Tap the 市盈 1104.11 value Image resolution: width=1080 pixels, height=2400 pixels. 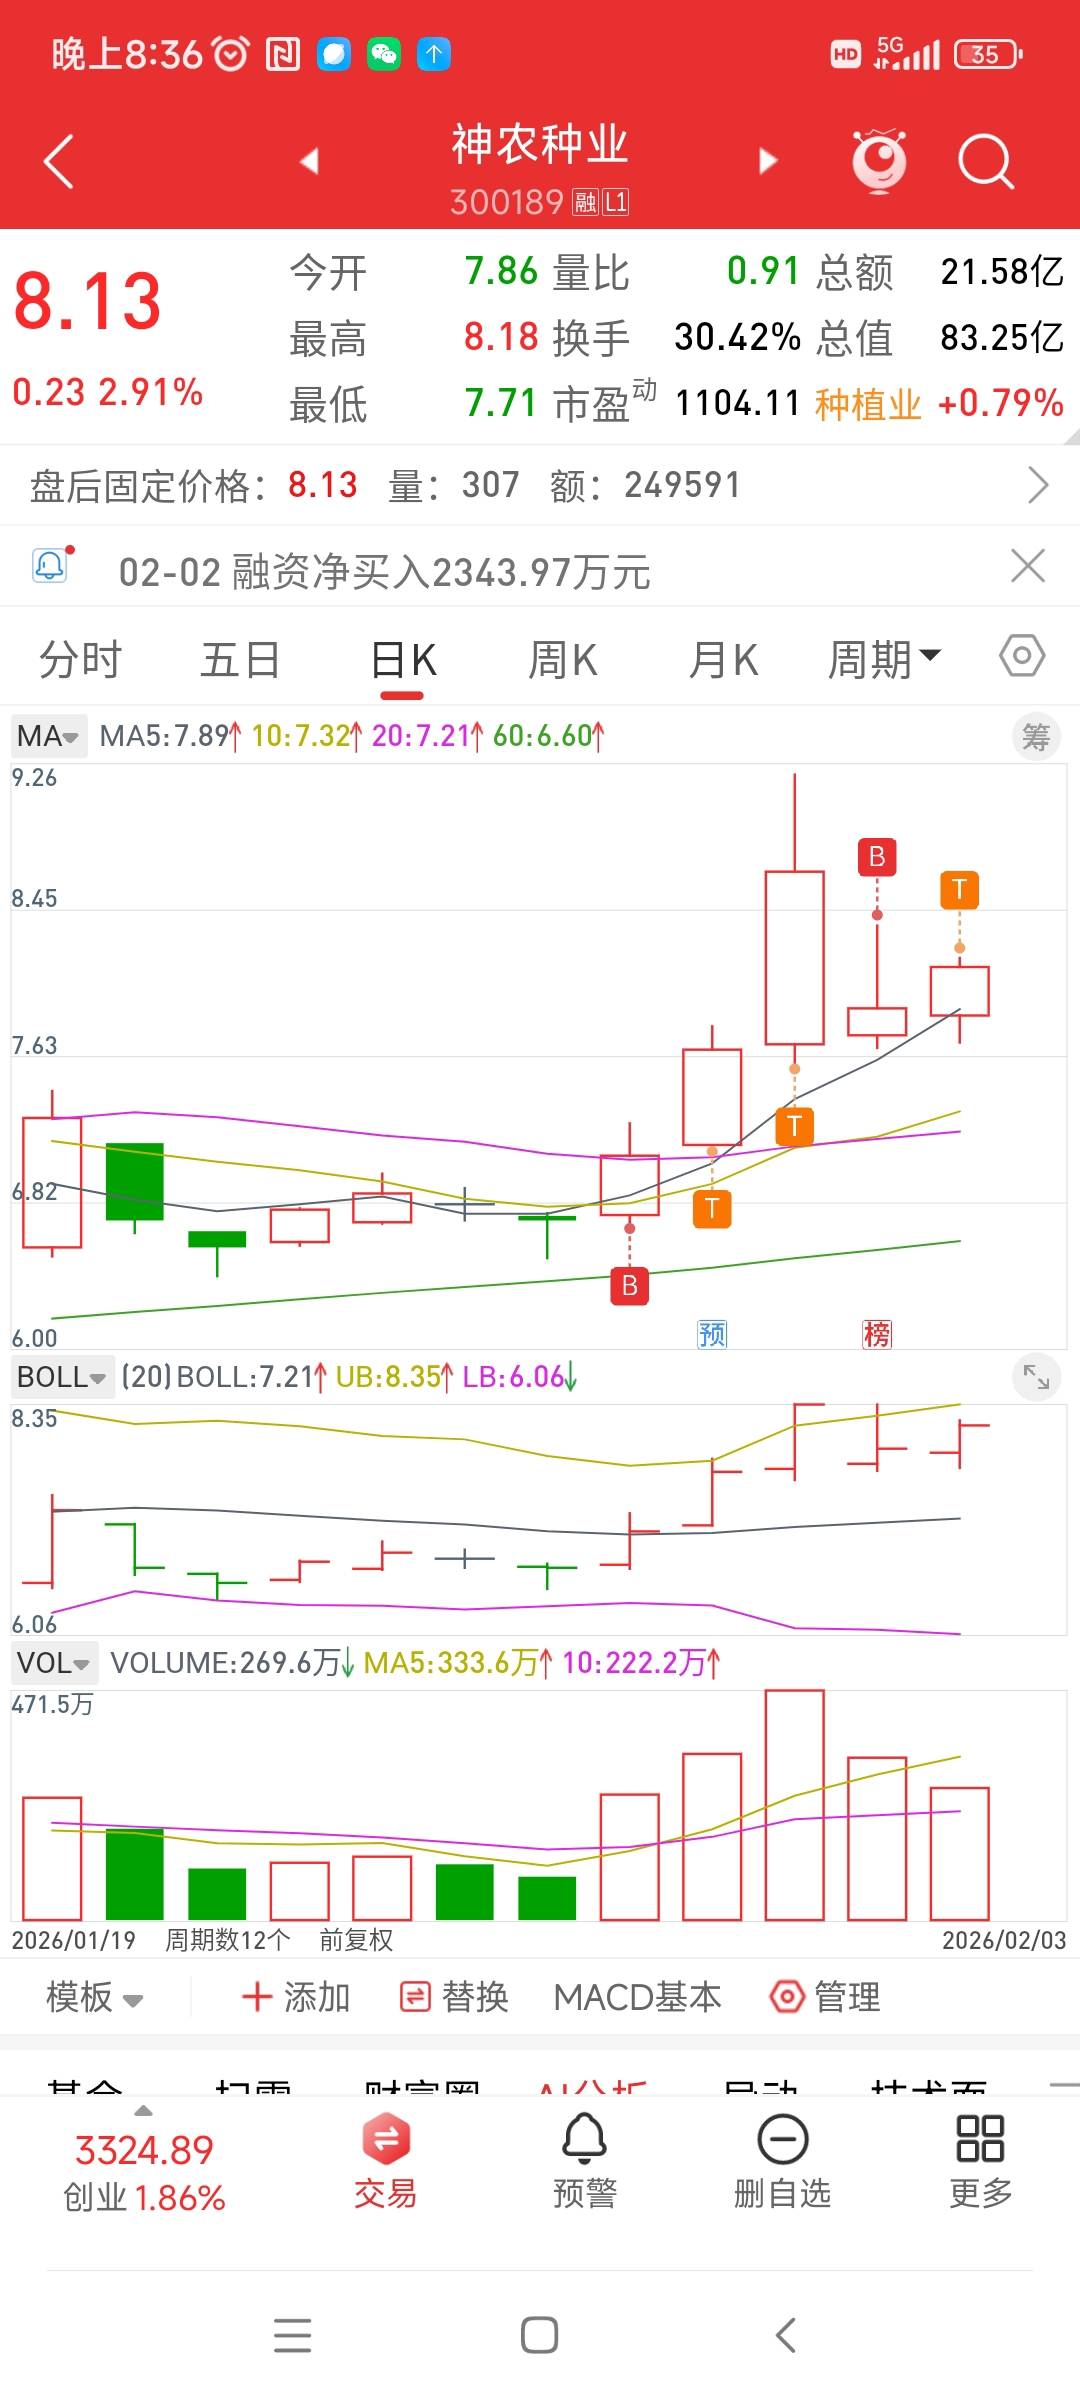pos(738,404)
